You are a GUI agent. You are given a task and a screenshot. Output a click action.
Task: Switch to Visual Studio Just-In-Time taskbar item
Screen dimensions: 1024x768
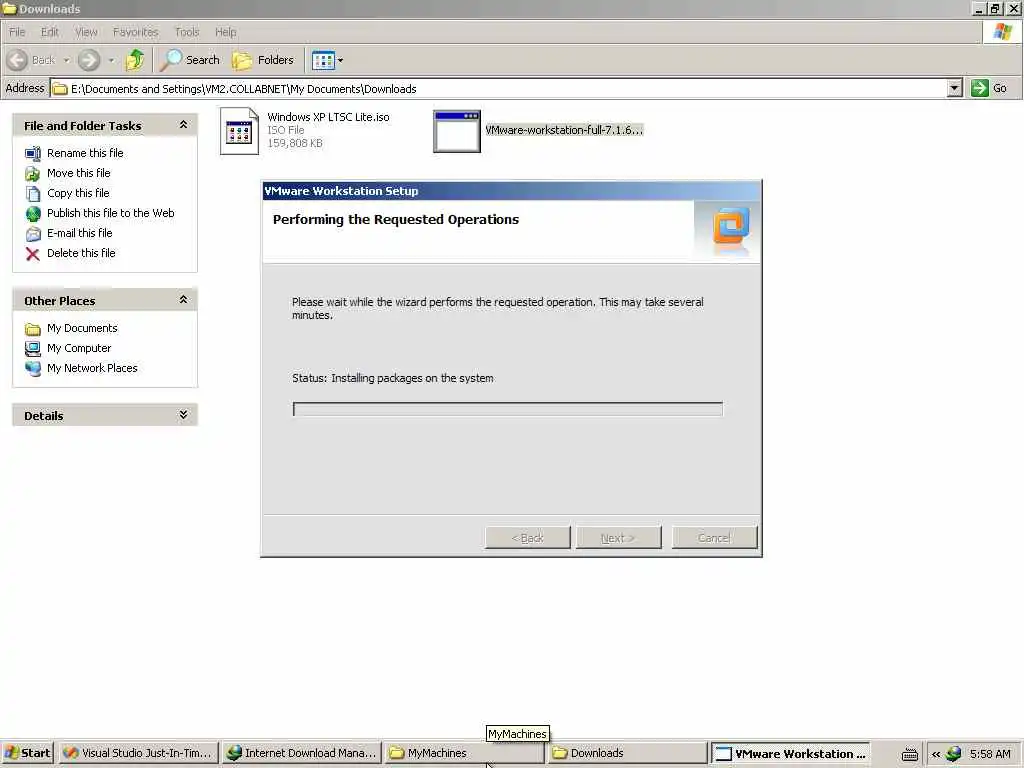click(137, 753)
